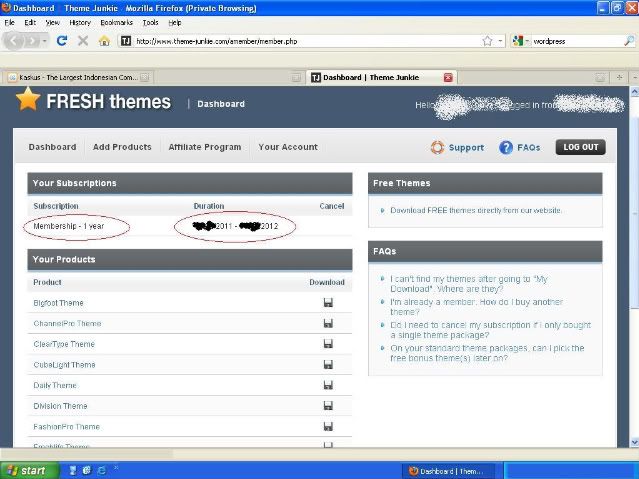The height and width of the screenshot is (479, 639).
Task: Click the FAQs link text in the nav bar
Action: (529, 148)
